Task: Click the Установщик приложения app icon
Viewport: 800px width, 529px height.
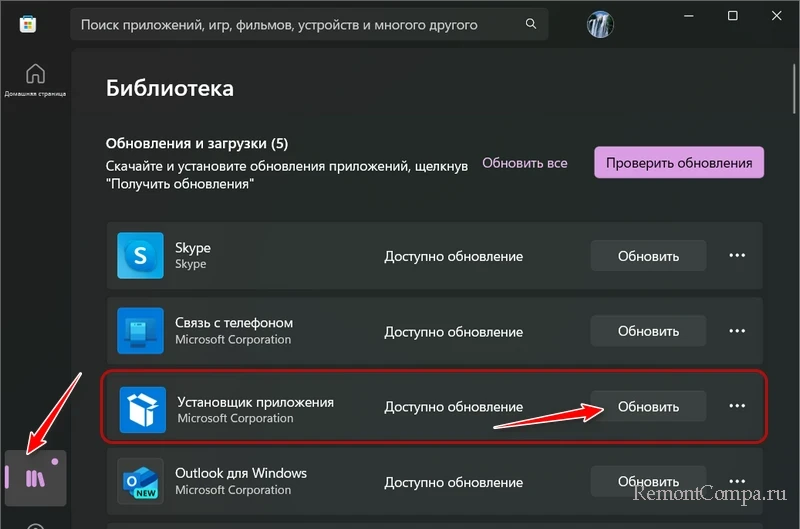Action: coord(142,410)
